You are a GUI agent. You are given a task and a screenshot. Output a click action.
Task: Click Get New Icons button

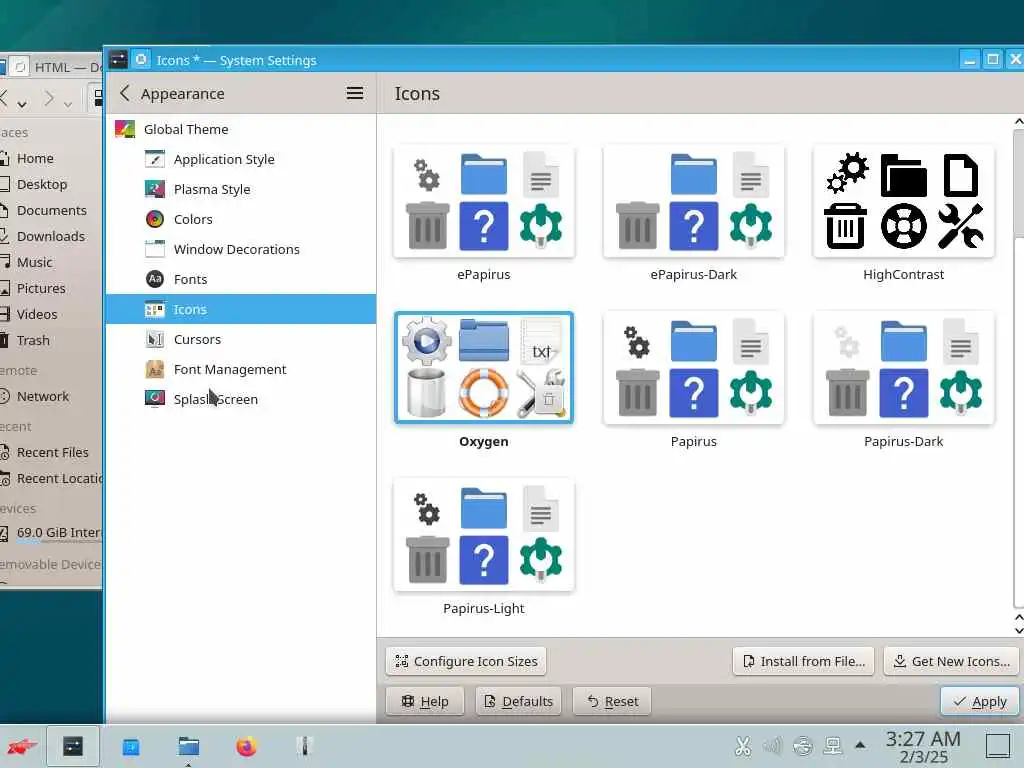952,662
